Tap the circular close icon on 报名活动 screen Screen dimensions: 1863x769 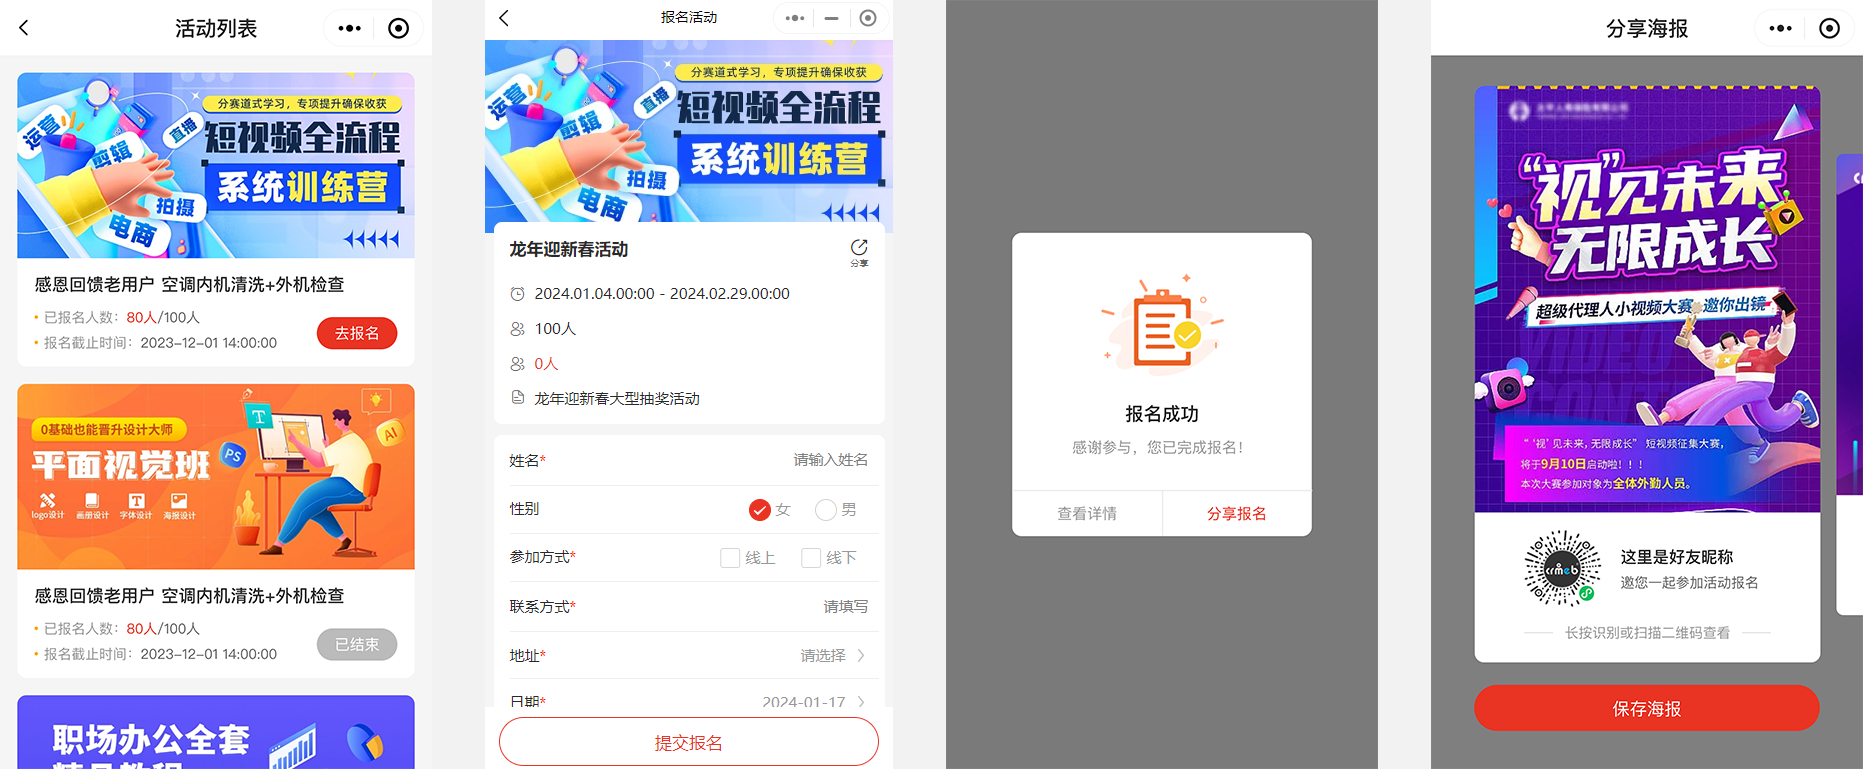tap(868, 18)
